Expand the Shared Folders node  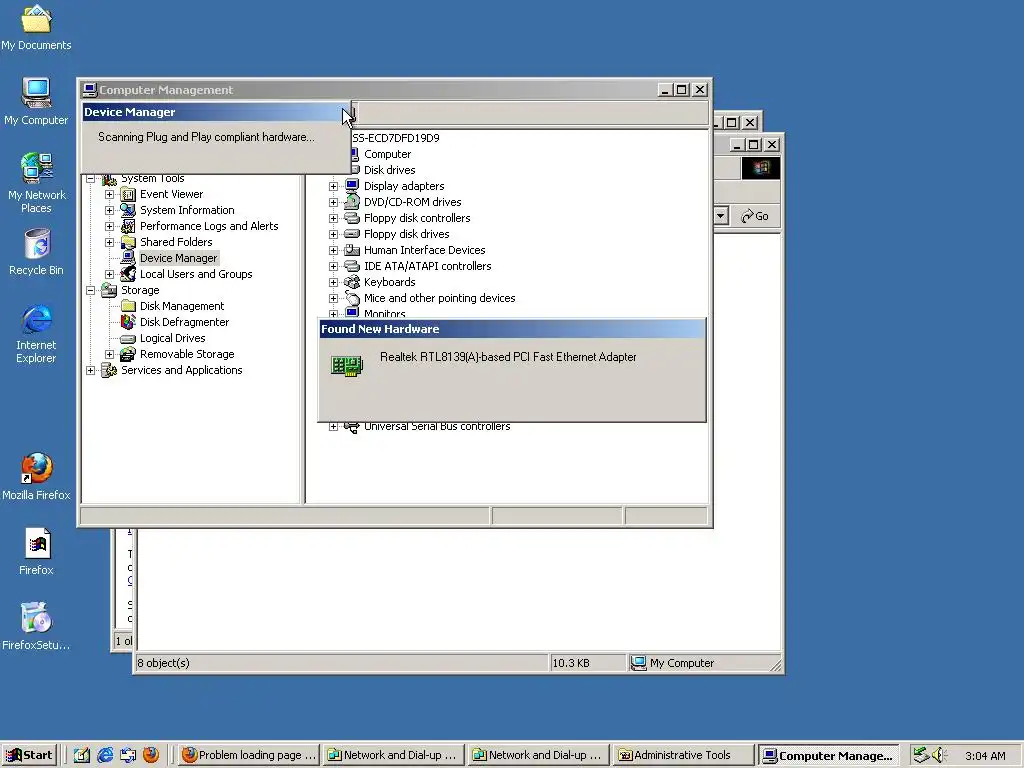[110, 242]
